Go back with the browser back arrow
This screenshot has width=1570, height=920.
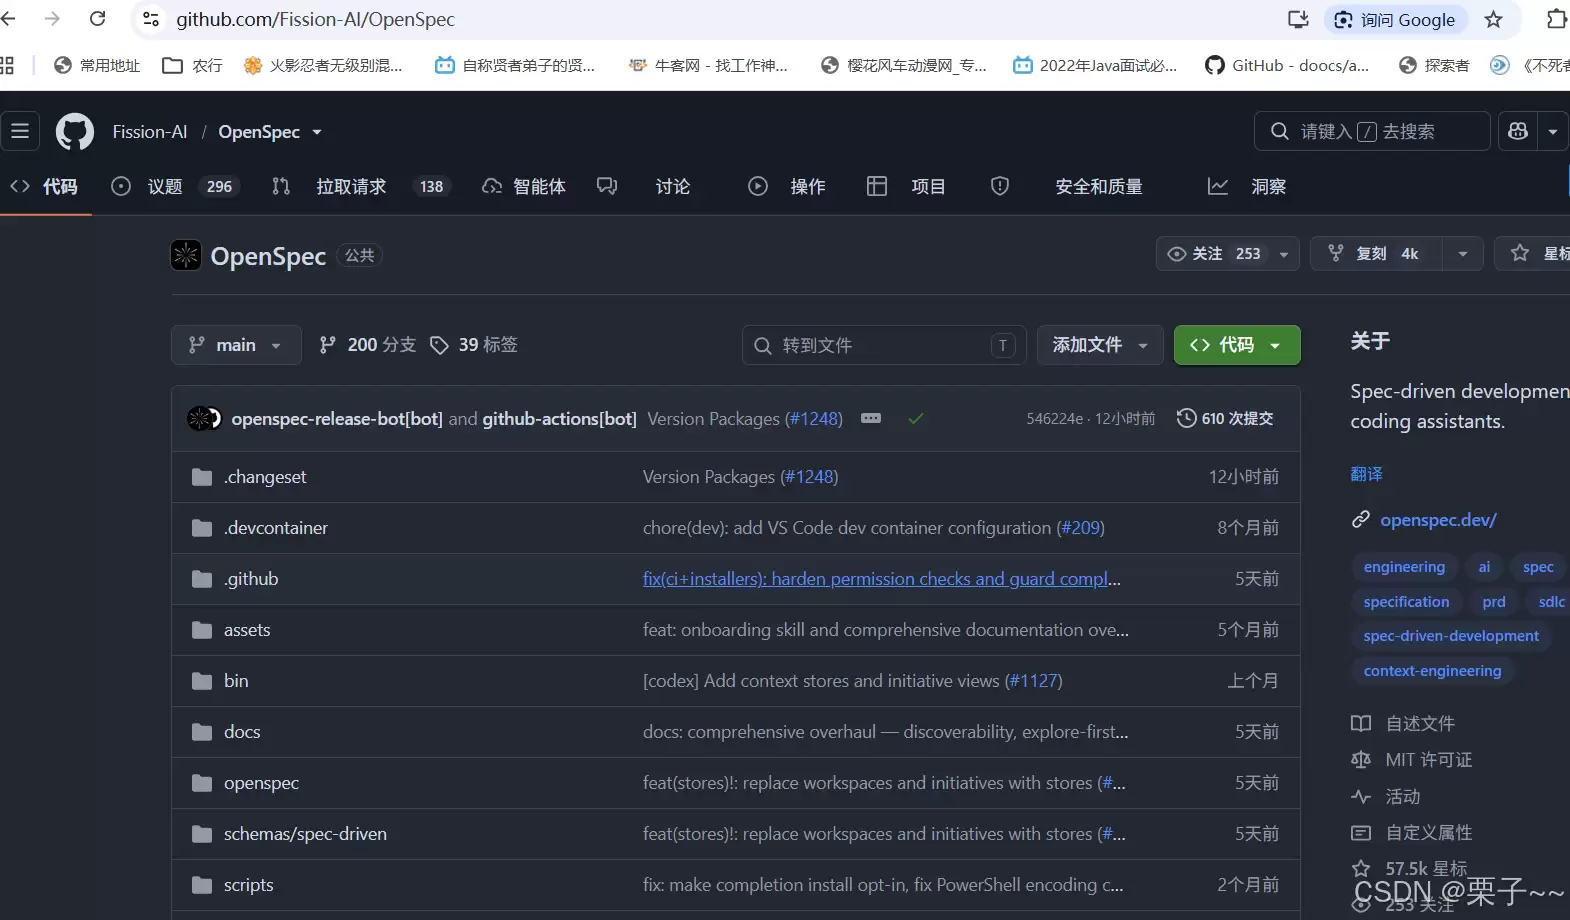8,19
